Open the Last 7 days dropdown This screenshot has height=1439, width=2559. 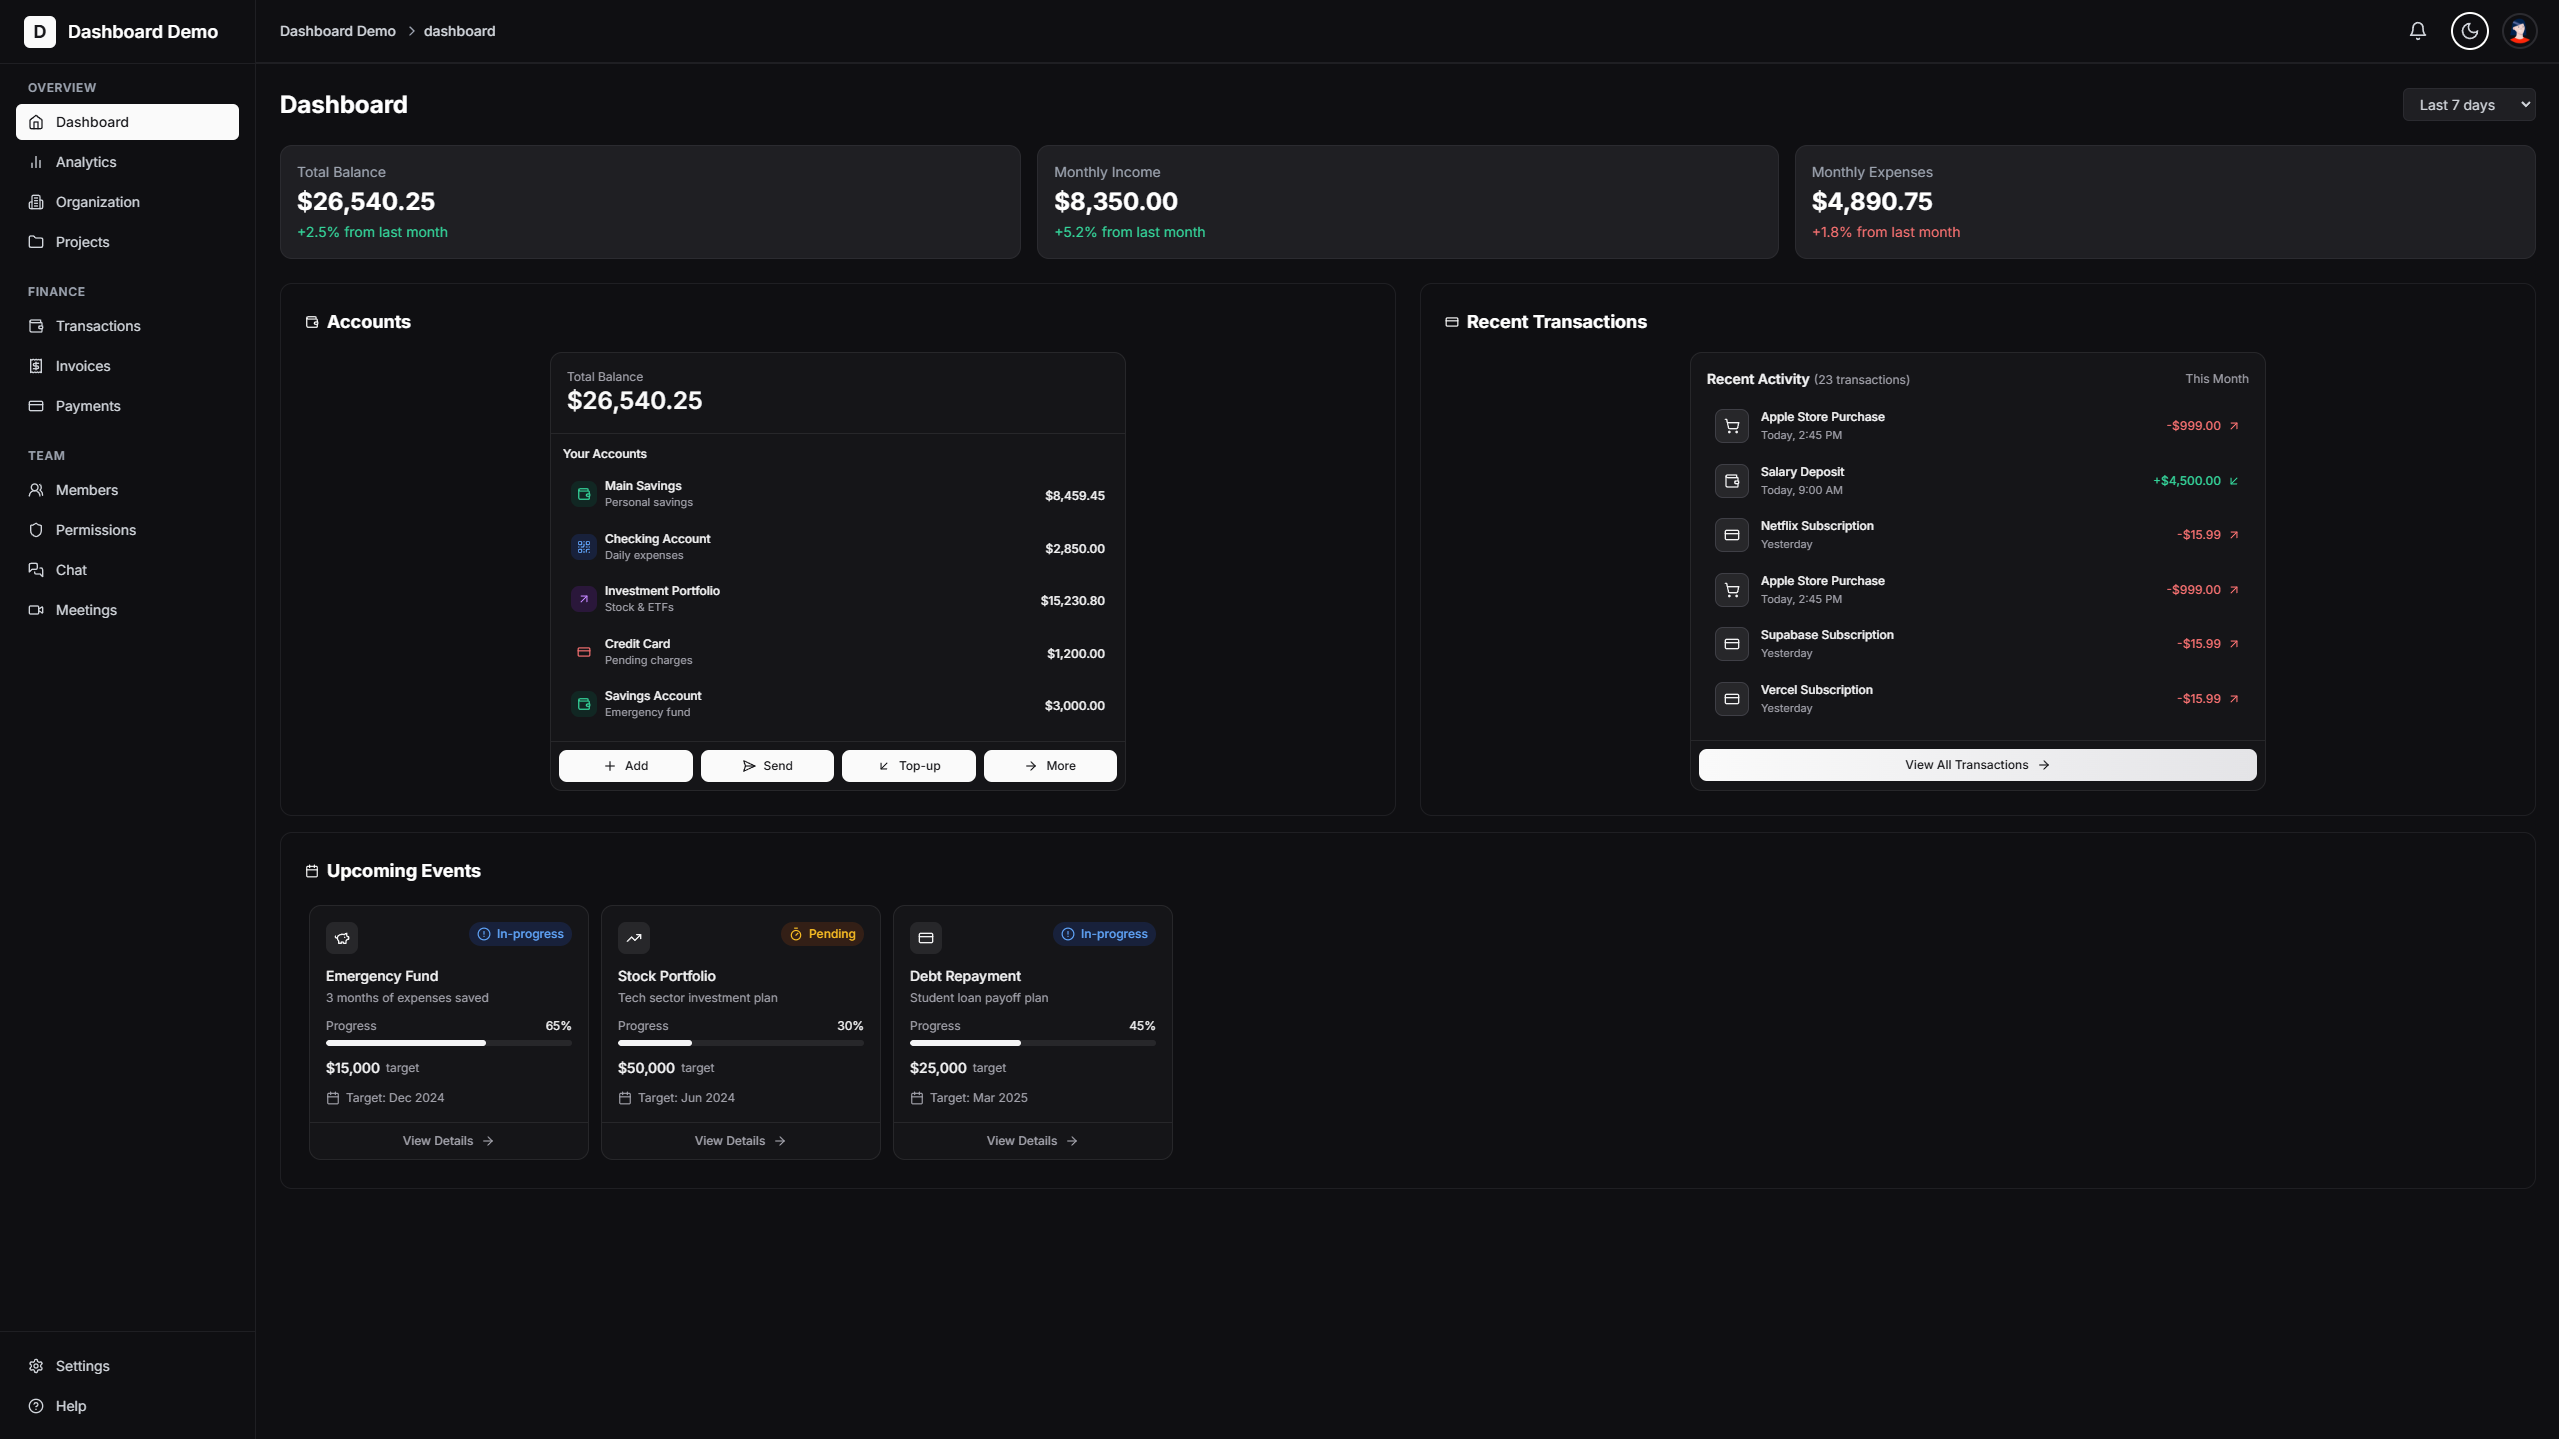(x=2468, y=104)
